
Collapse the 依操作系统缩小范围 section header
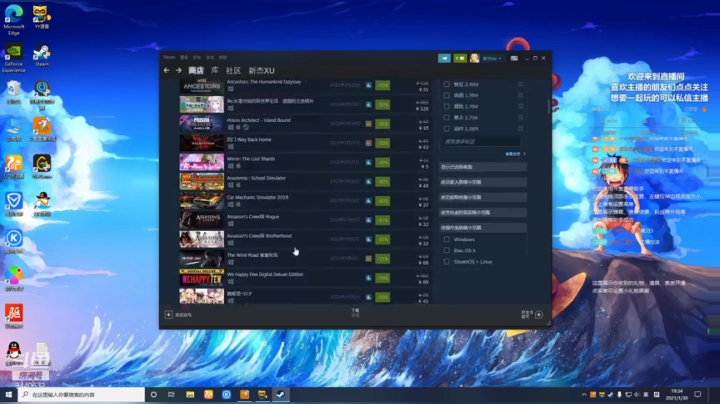[x=483, y=227]
